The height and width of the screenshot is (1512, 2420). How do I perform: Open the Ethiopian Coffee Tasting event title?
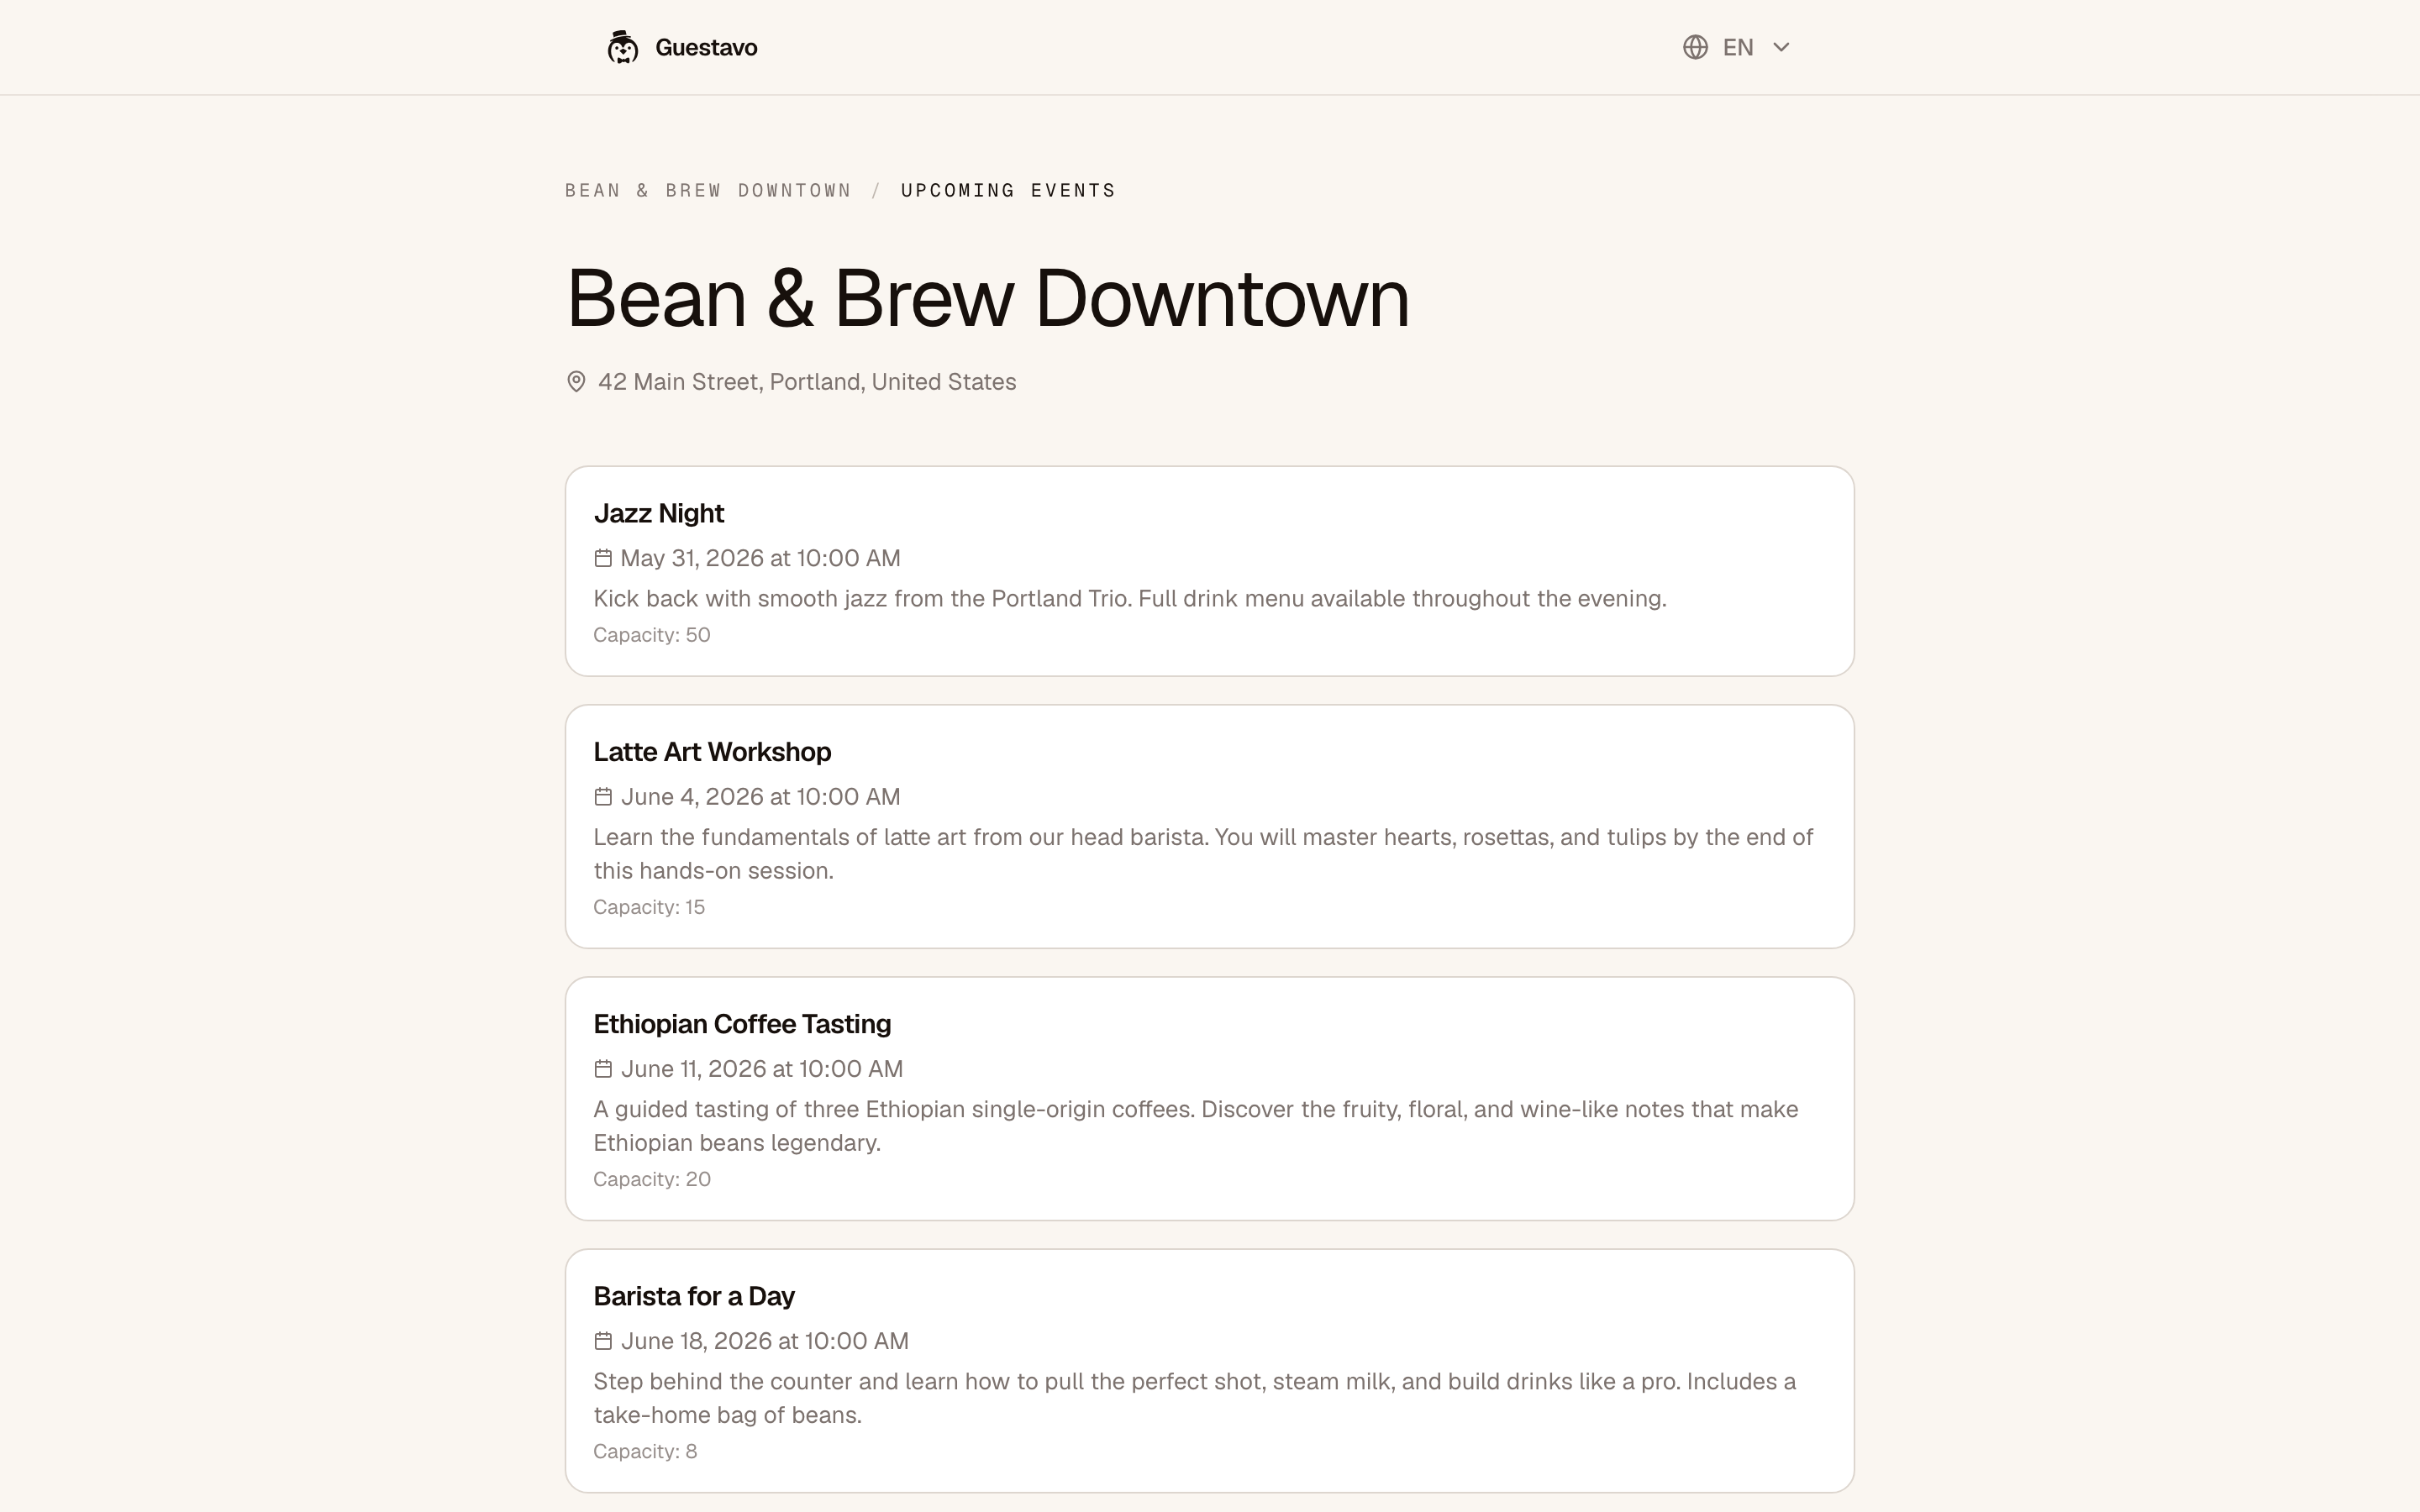(x=742, y=1024)
